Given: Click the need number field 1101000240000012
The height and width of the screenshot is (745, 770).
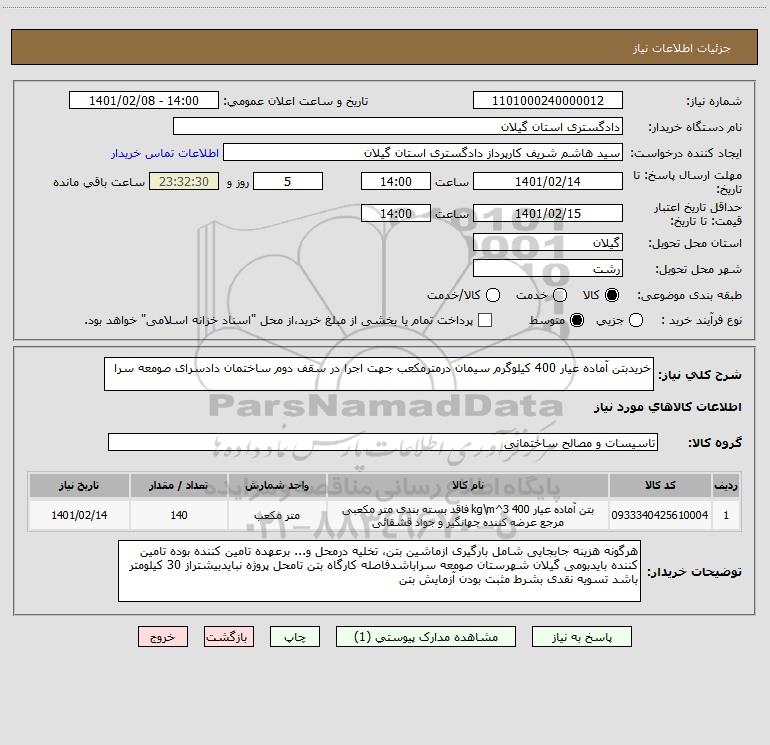Looking at the screenshot, I should [548, 101].
